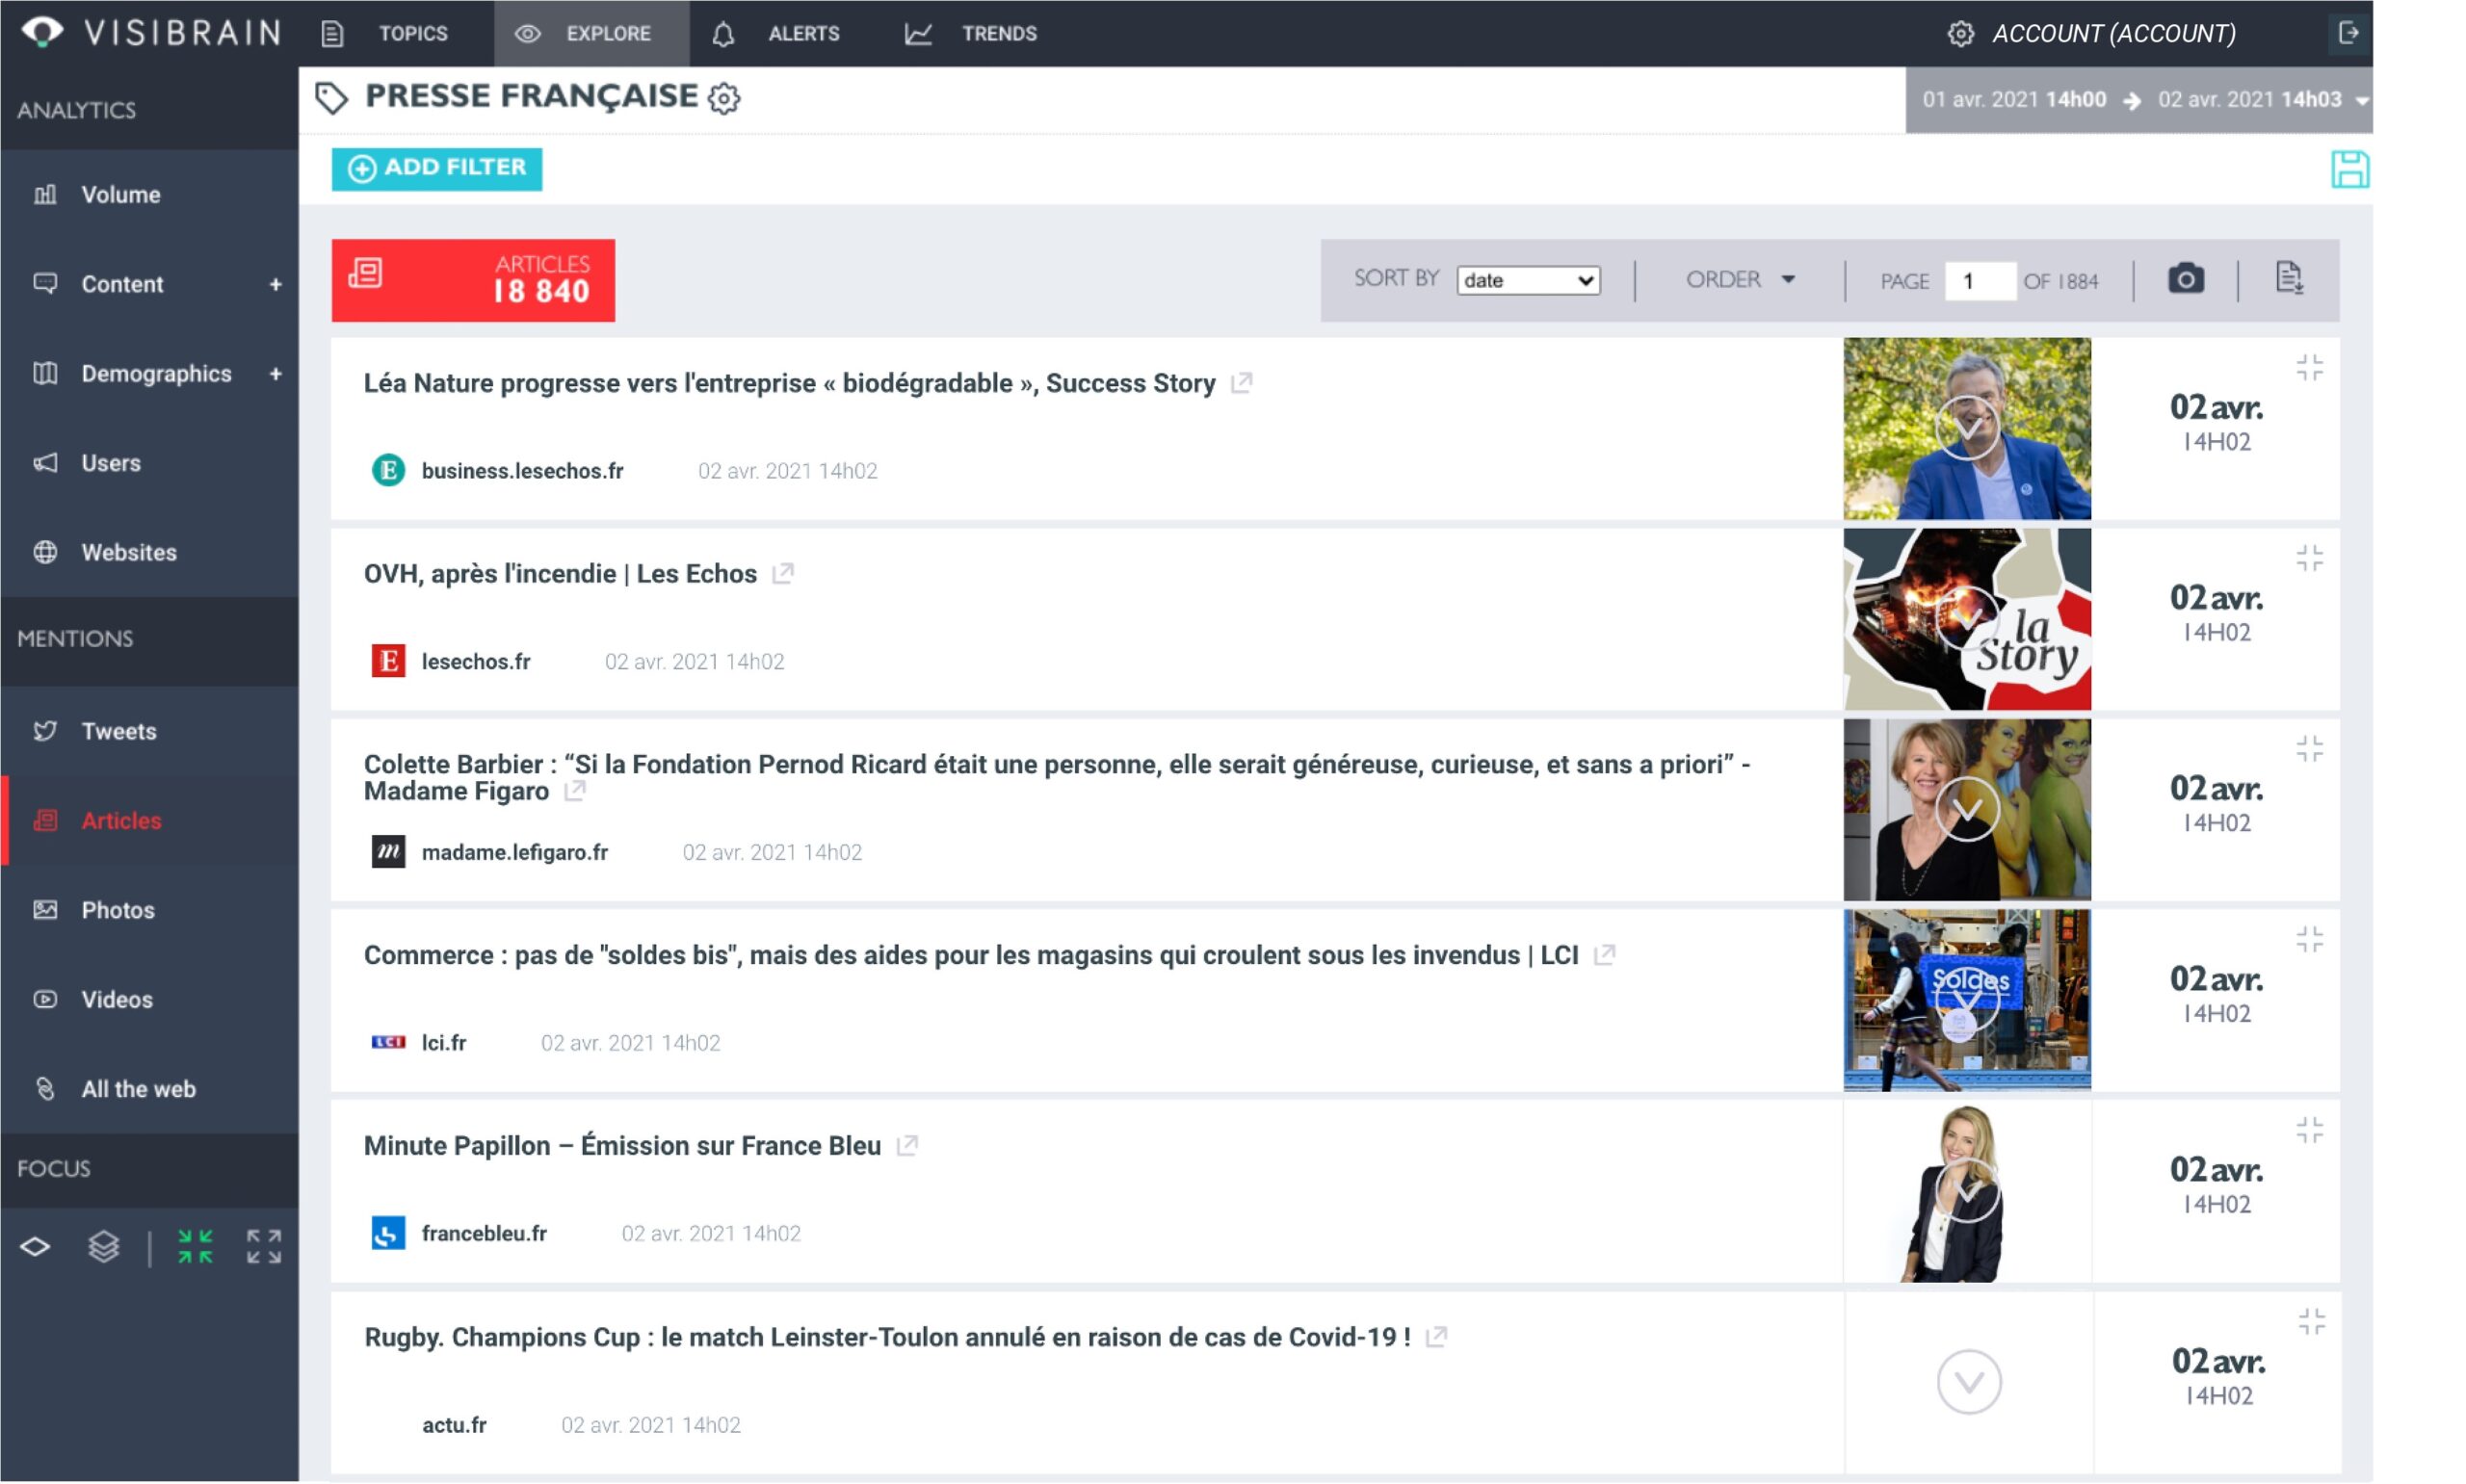Click the Focus layers icon
Screen dimensions: 2466x1484
(x=103, y=1247)
